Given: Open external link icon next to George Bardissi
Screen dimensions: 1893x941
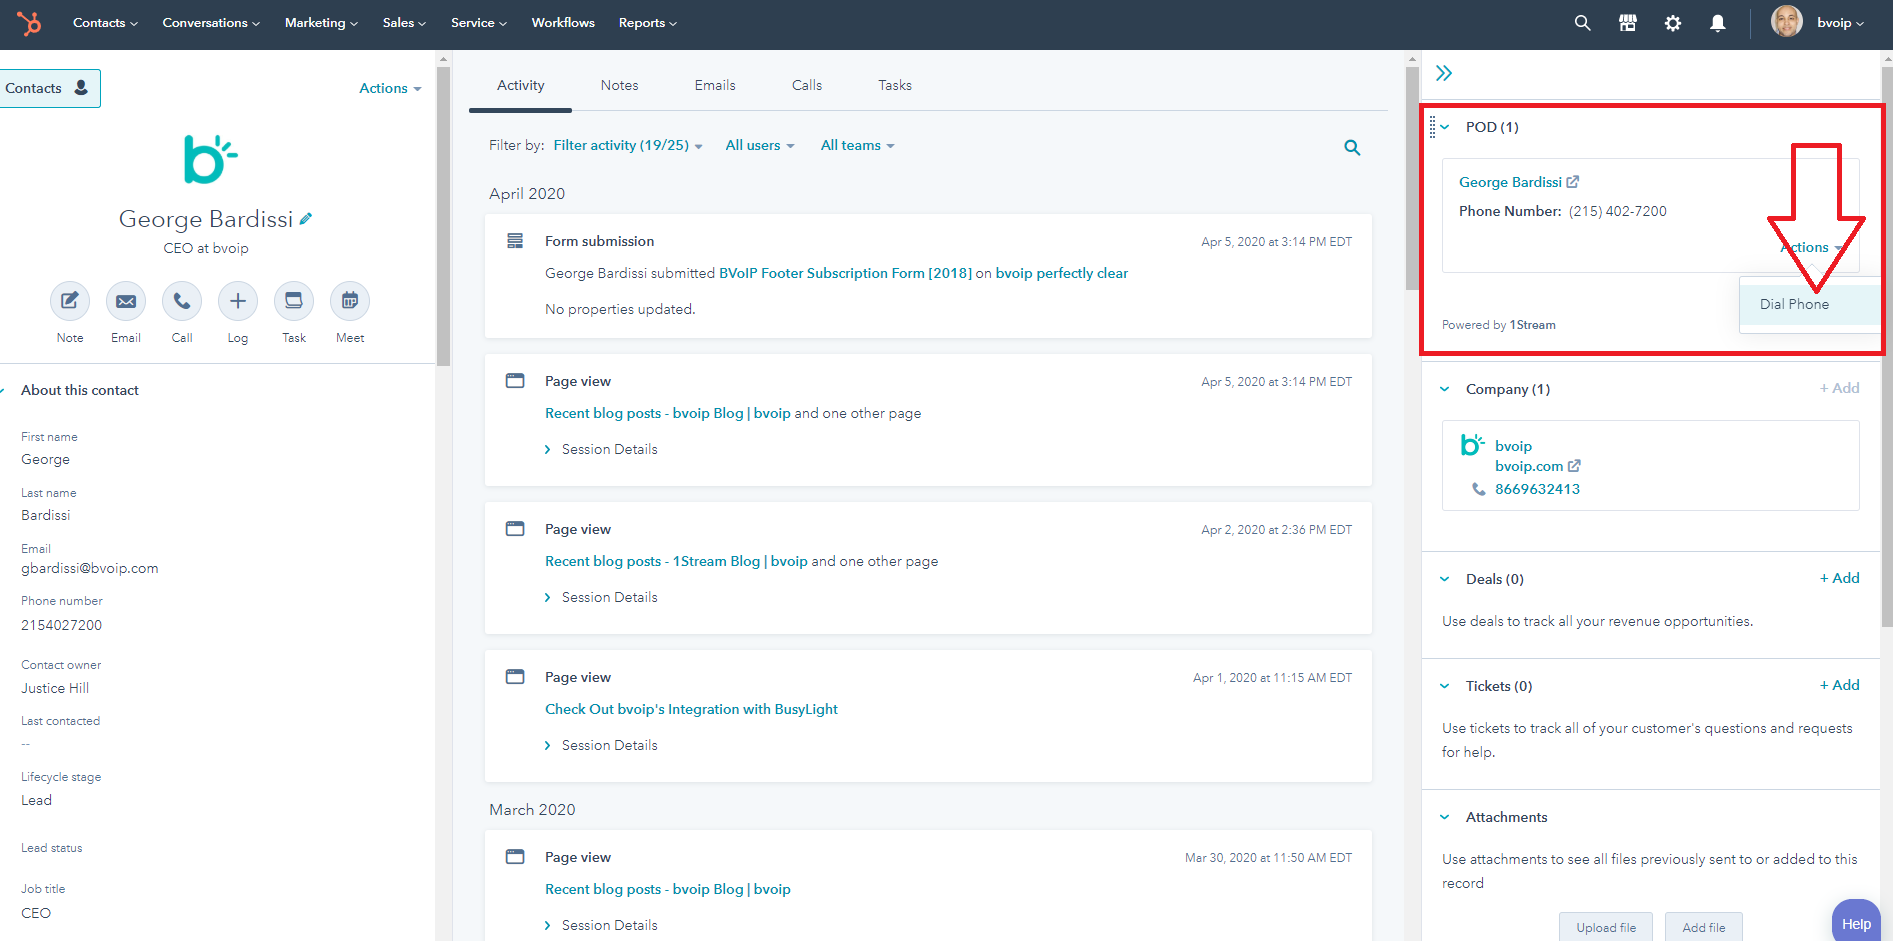Looking at the screenshot, I should click(x=1573, y=182).
